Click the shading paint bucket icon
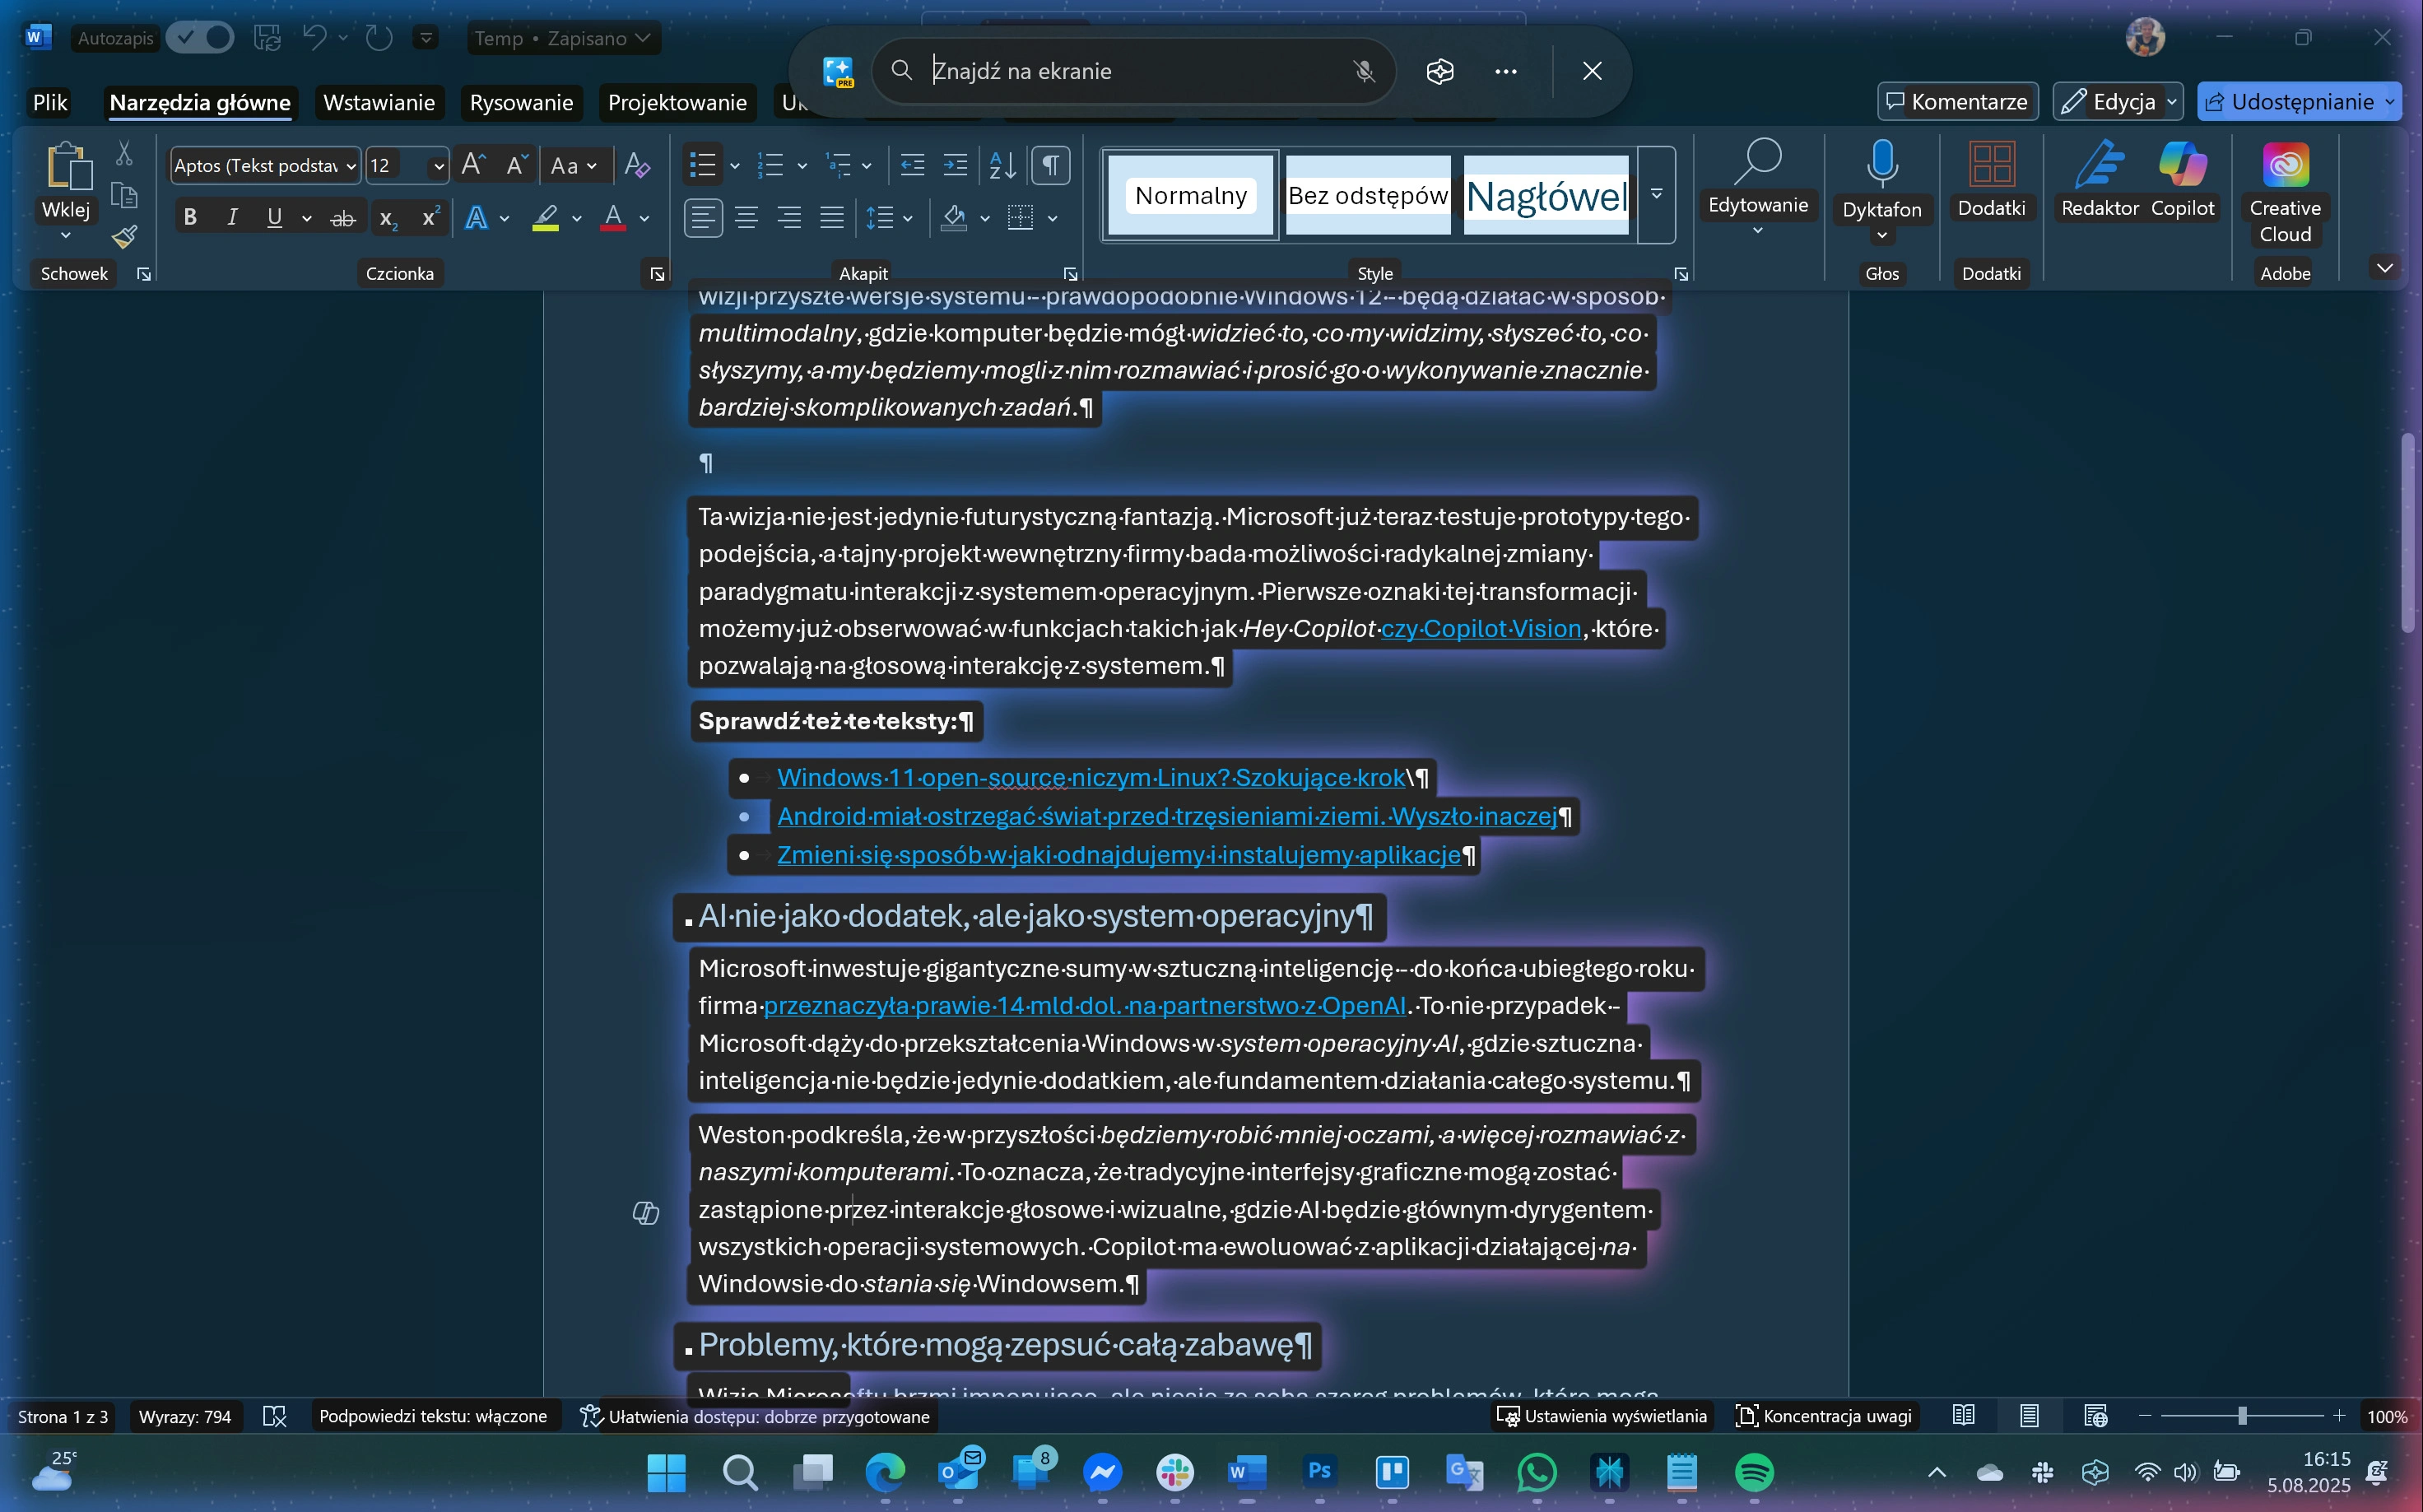 954,217
